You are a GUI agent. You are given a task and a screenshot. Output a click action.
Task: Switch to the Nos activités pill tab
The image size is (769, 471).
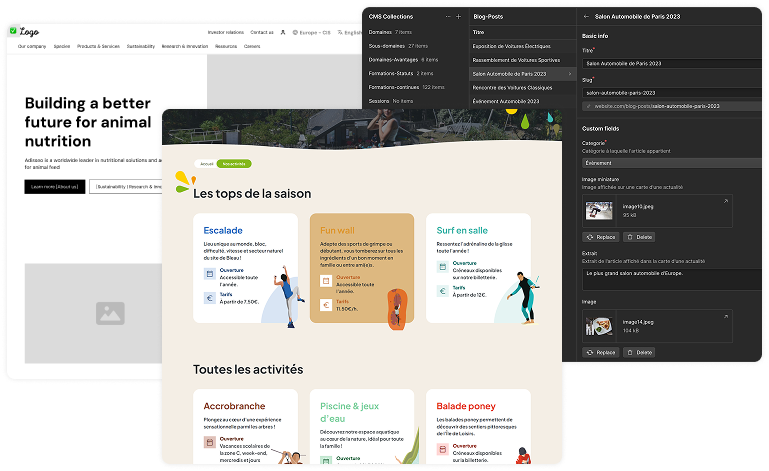[x=235, y=163]
